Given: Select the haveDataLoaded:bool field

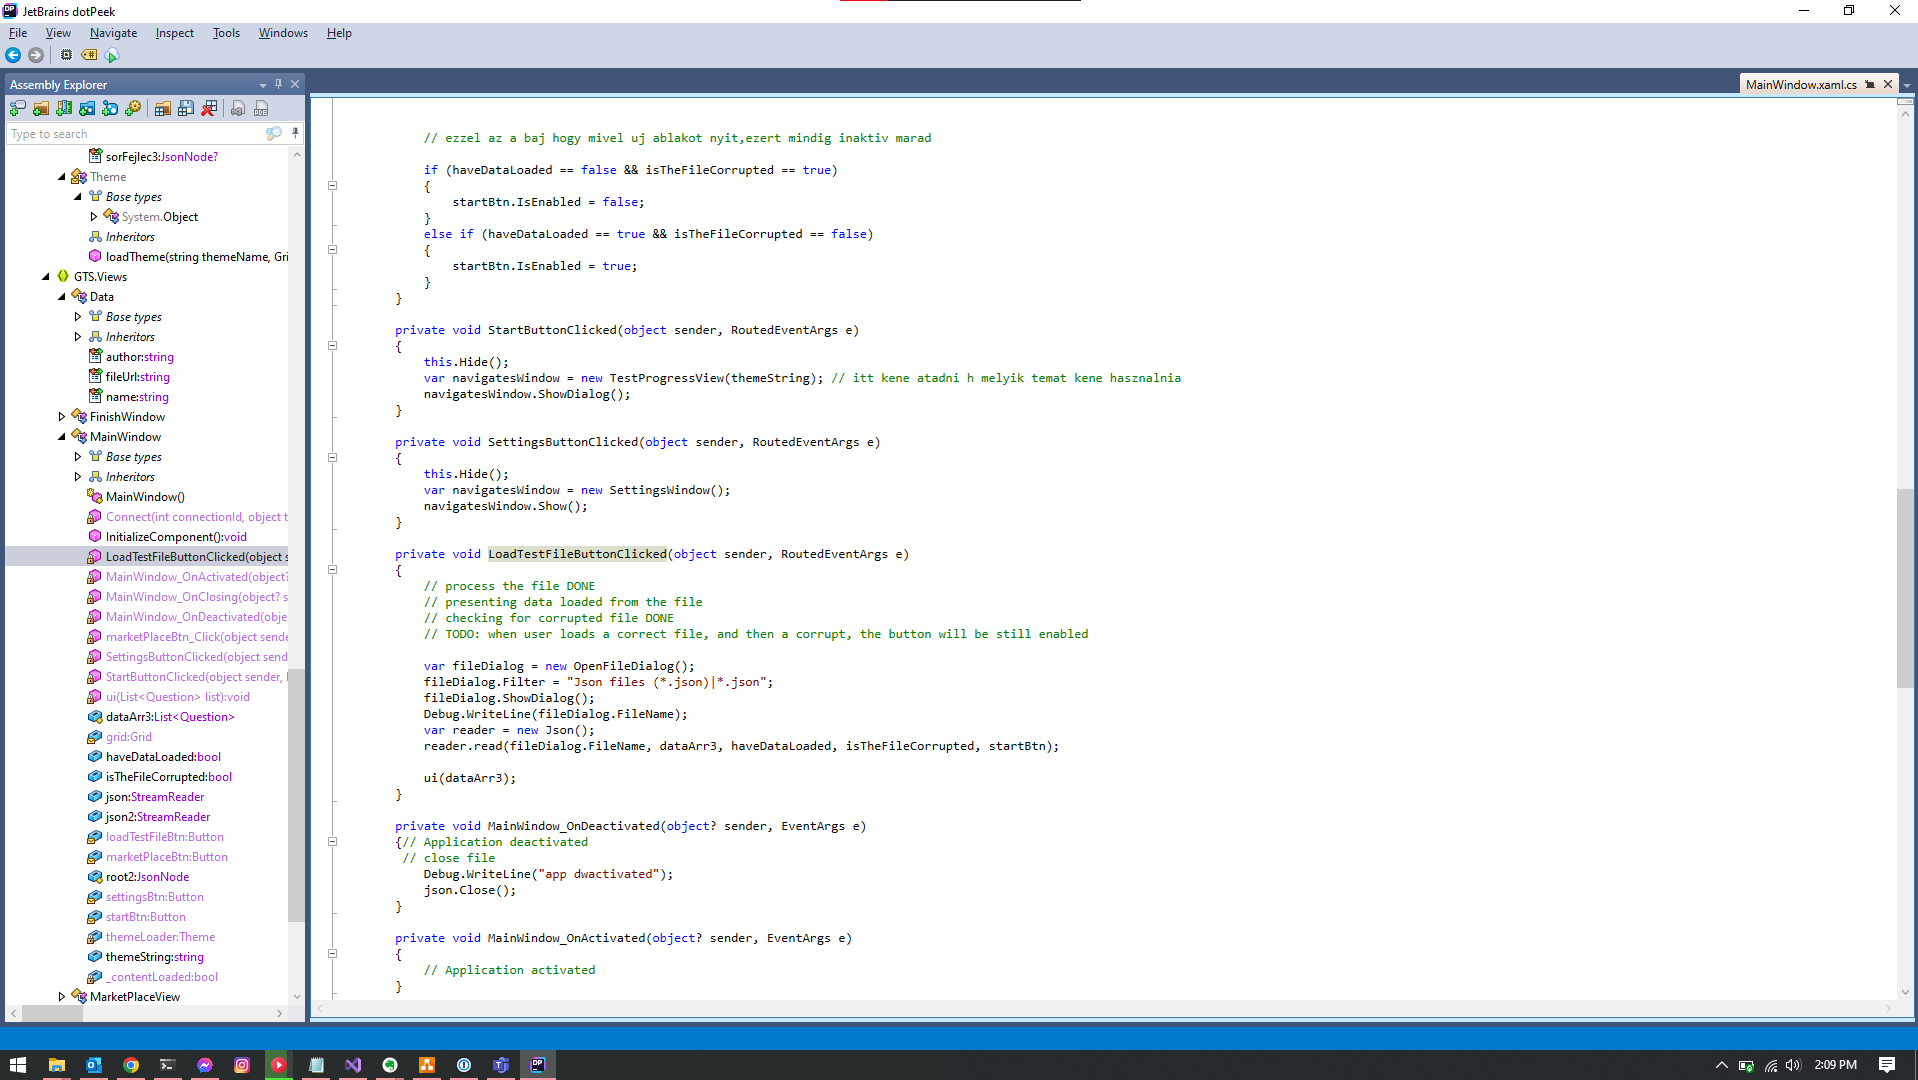Looking at the screenshot, I should point(163,757).
